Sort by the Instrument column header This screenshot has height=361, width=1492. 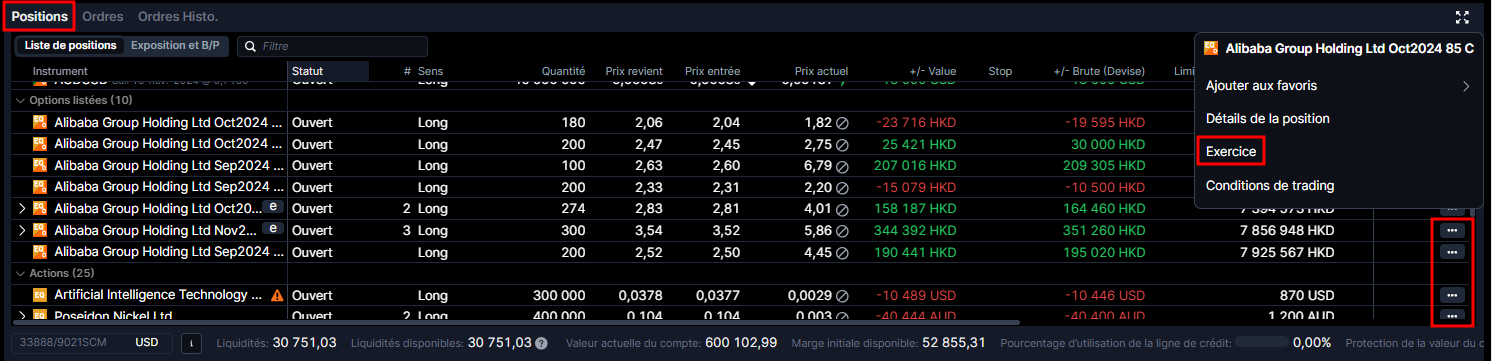pos(60,72)
